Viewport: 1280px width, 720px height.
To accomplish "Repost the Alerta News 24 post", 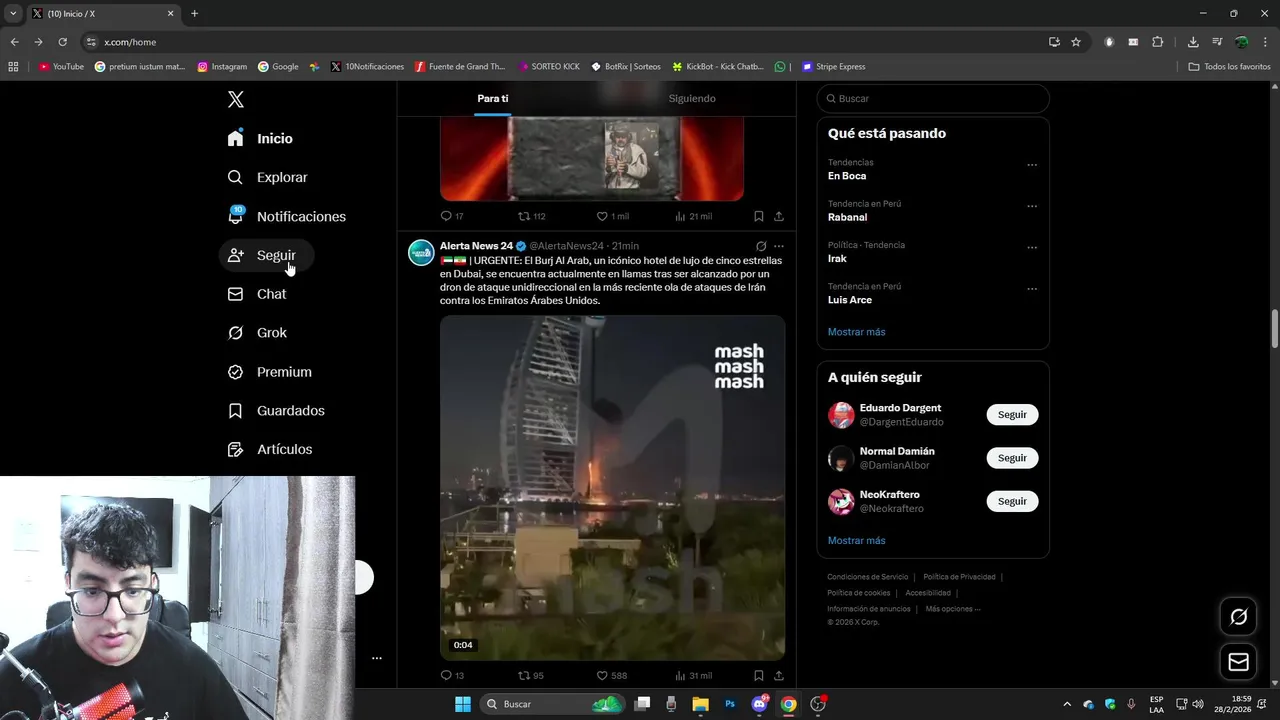I will coord(530,676).
